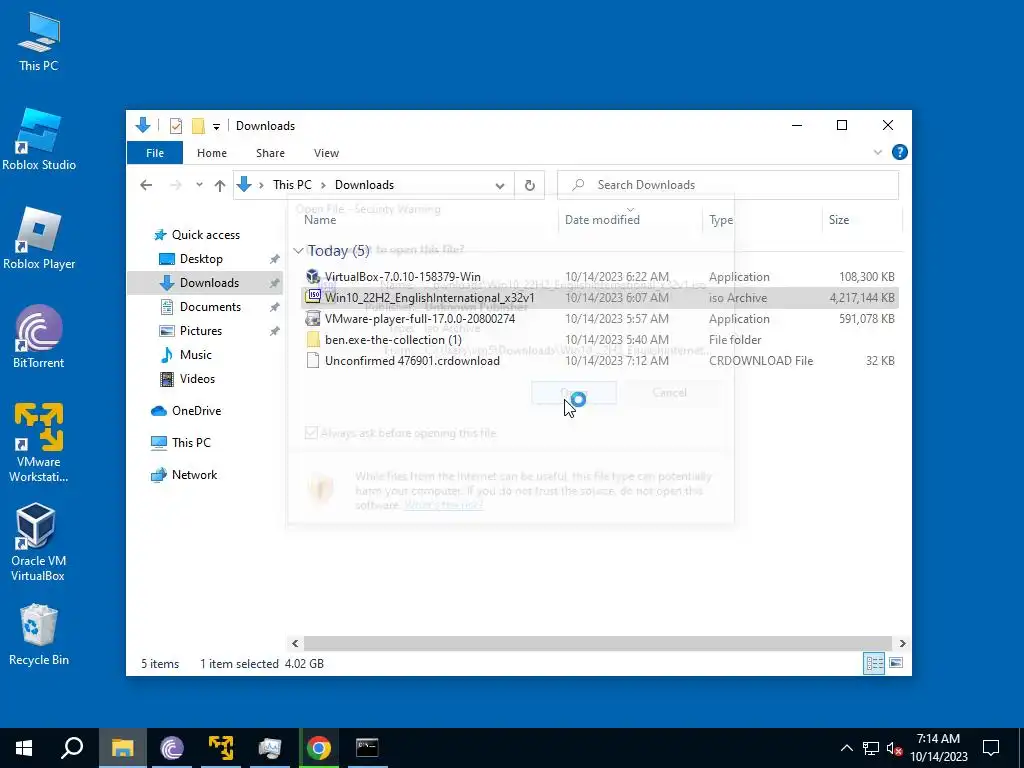
Task: Select Win10_22H2_EnglishInternational_x32v1 ISO file
Action: point(599,298)
